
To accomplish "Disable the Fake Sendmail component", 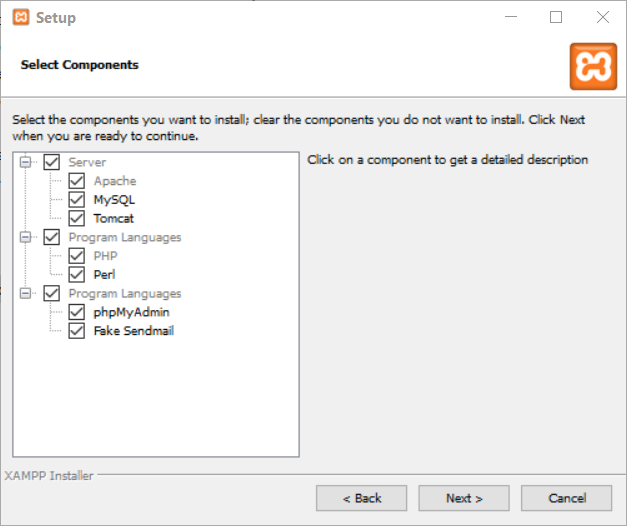I will point(76,331).
